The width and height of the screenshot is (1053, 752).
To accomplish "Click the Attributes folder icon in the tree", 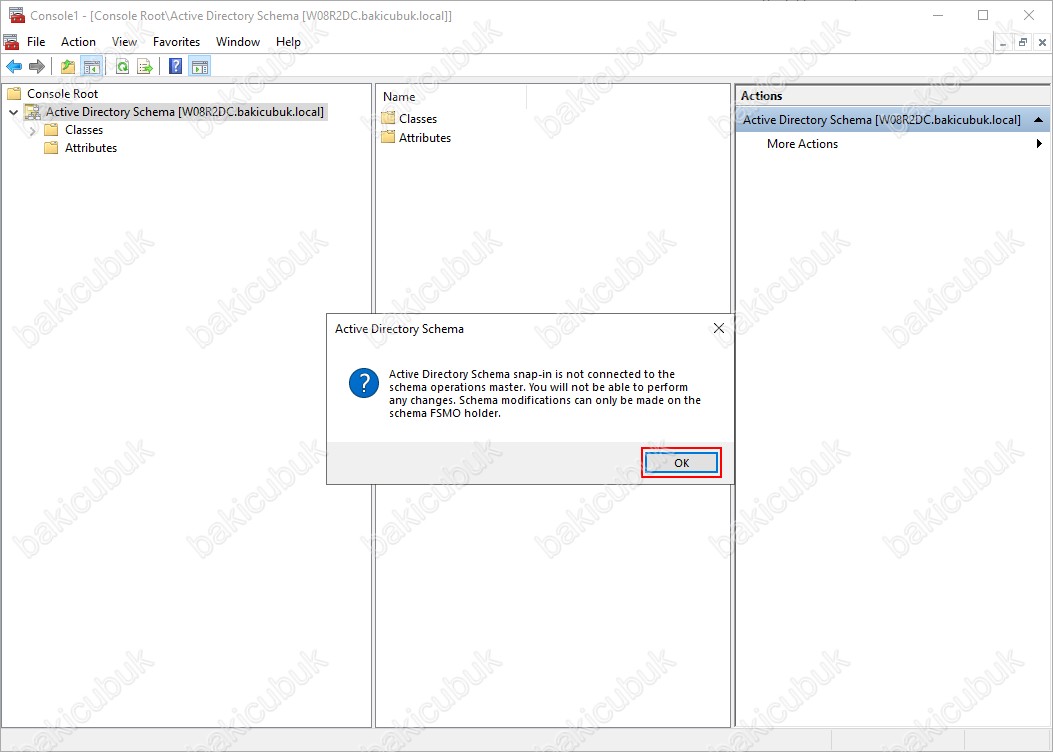I will 51,148.
